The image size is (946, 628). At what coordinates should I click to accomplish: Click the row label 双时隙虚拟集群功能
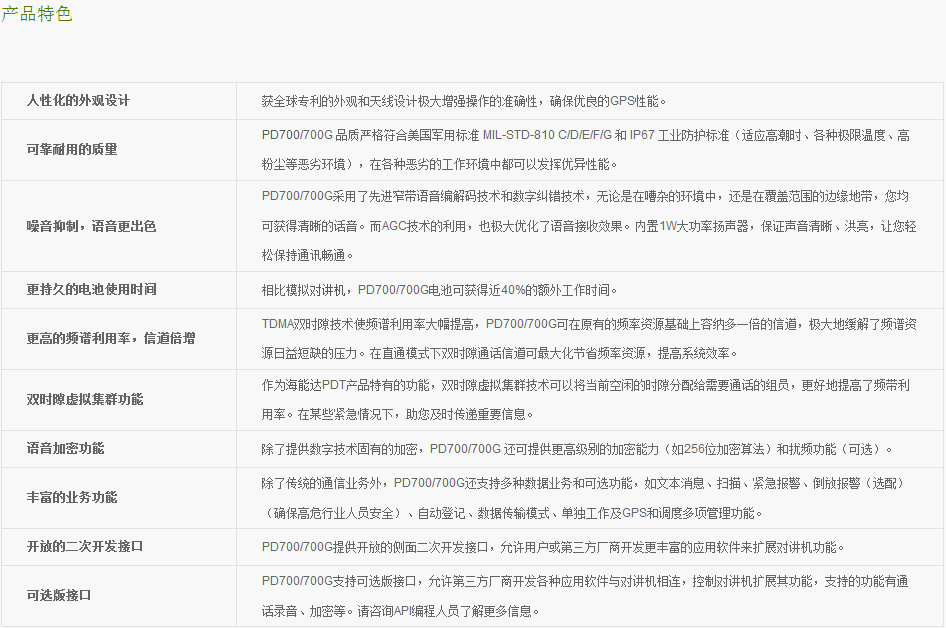coord(85,399)
